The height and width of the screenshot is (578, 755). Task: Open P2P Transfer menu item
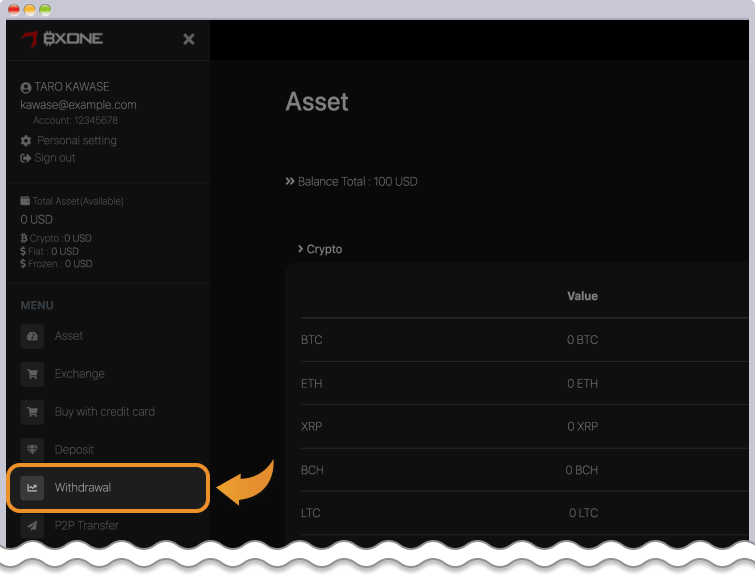tap(87, 525)
